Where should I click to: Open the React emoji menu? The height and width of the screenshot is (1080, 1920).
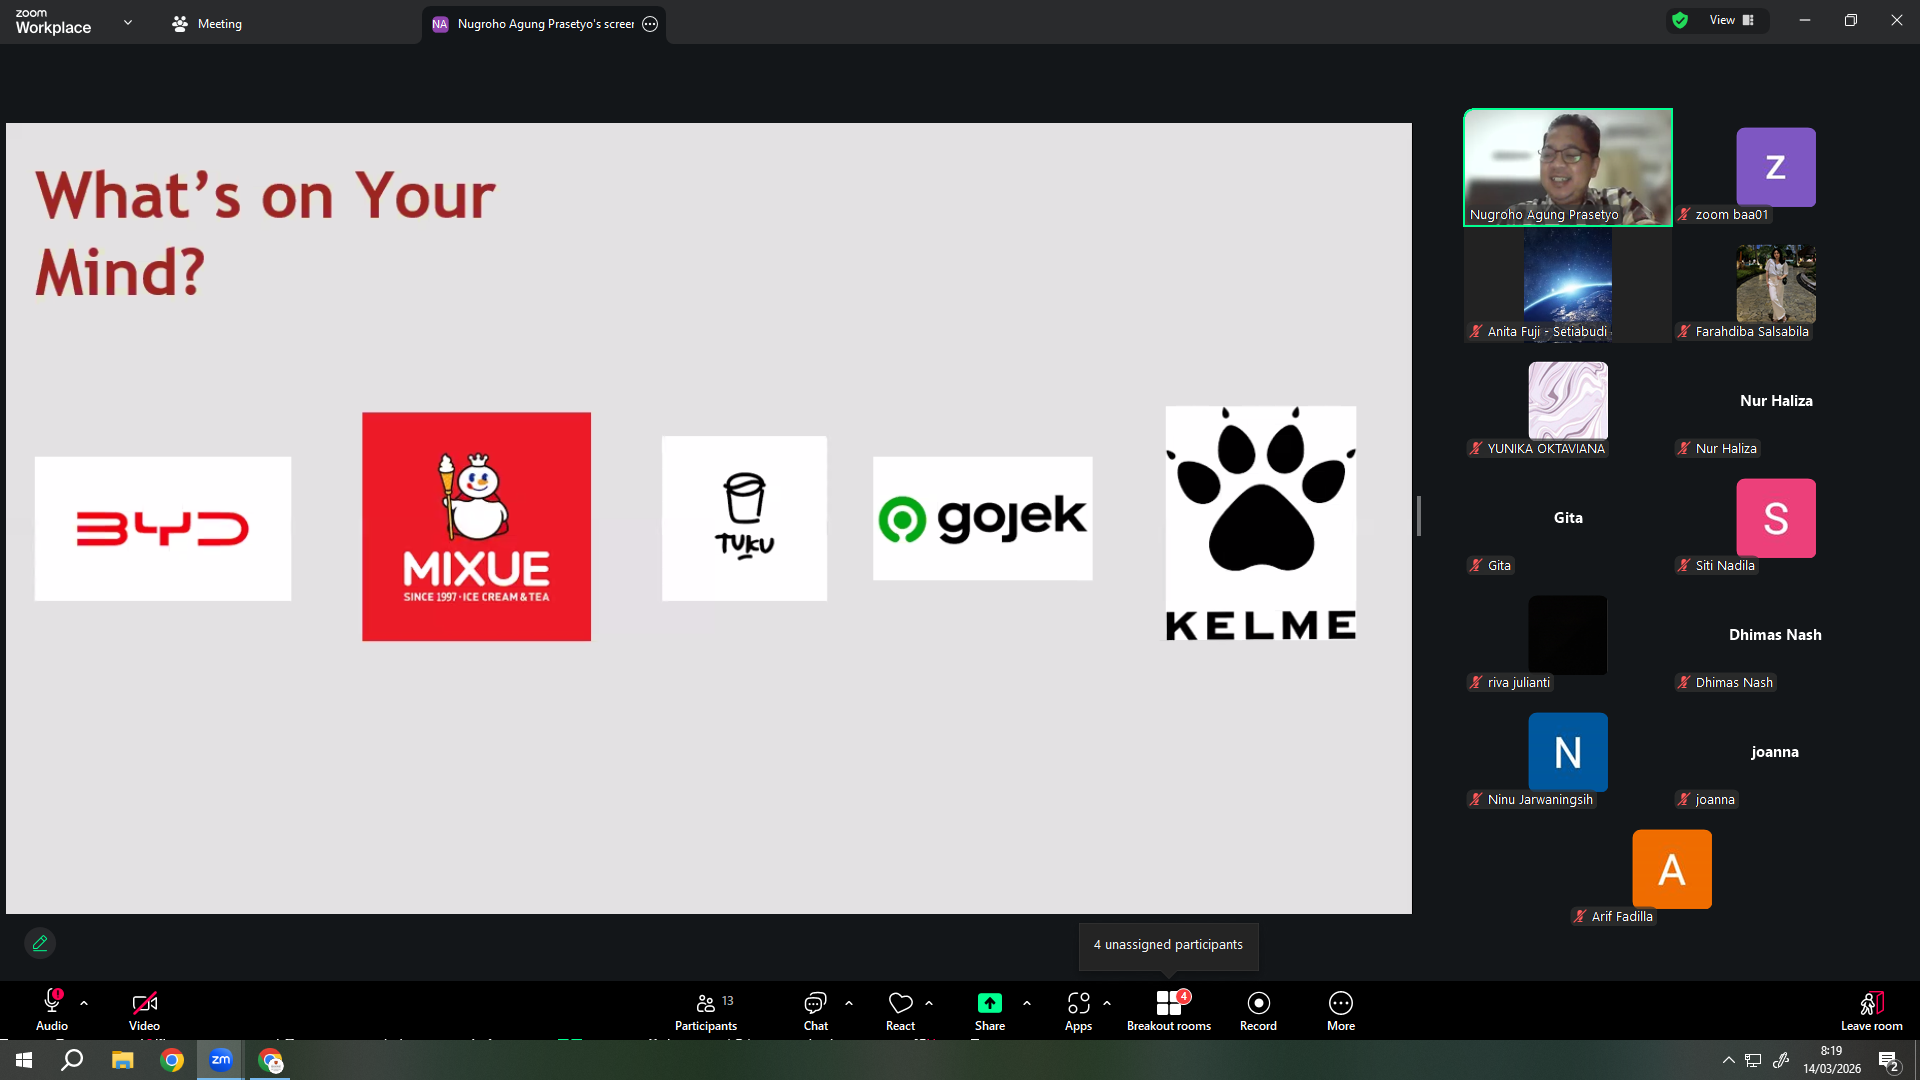[x=900, y=1010]
